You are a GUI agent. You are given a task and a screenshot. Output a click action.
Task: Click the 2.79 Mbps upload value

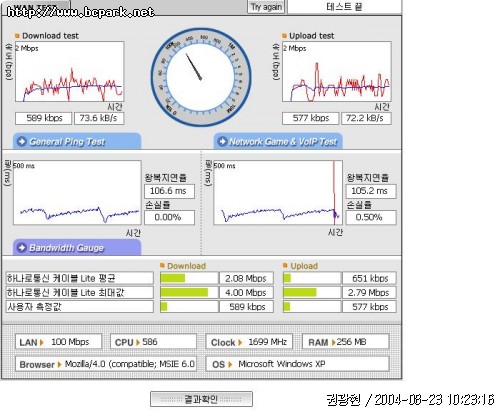(x=369, y=293)
